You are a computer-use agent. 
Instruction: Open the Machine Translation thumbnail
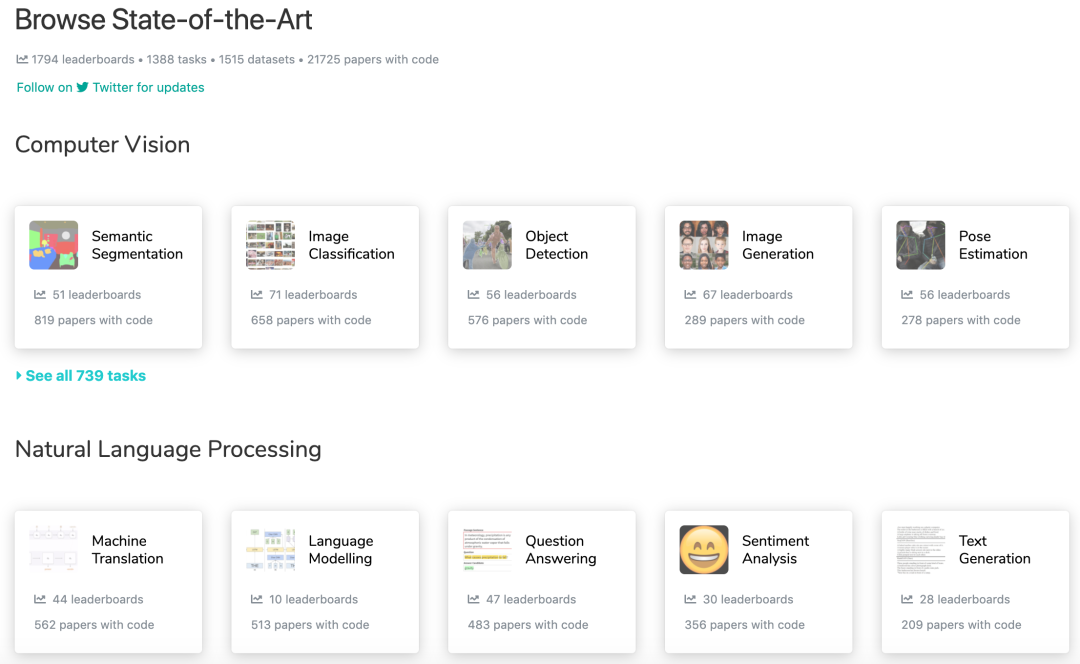[54, 550]
